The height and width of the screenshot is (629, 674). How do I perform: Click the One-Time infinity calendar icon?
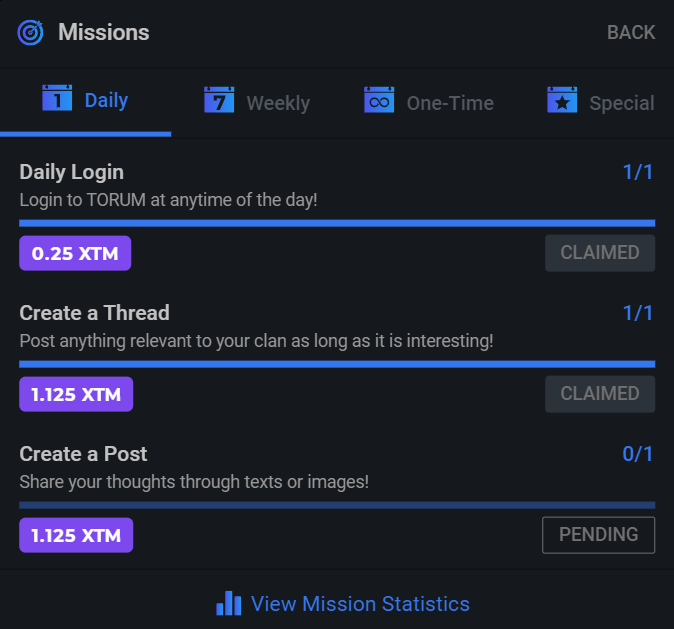coord(379,101)
